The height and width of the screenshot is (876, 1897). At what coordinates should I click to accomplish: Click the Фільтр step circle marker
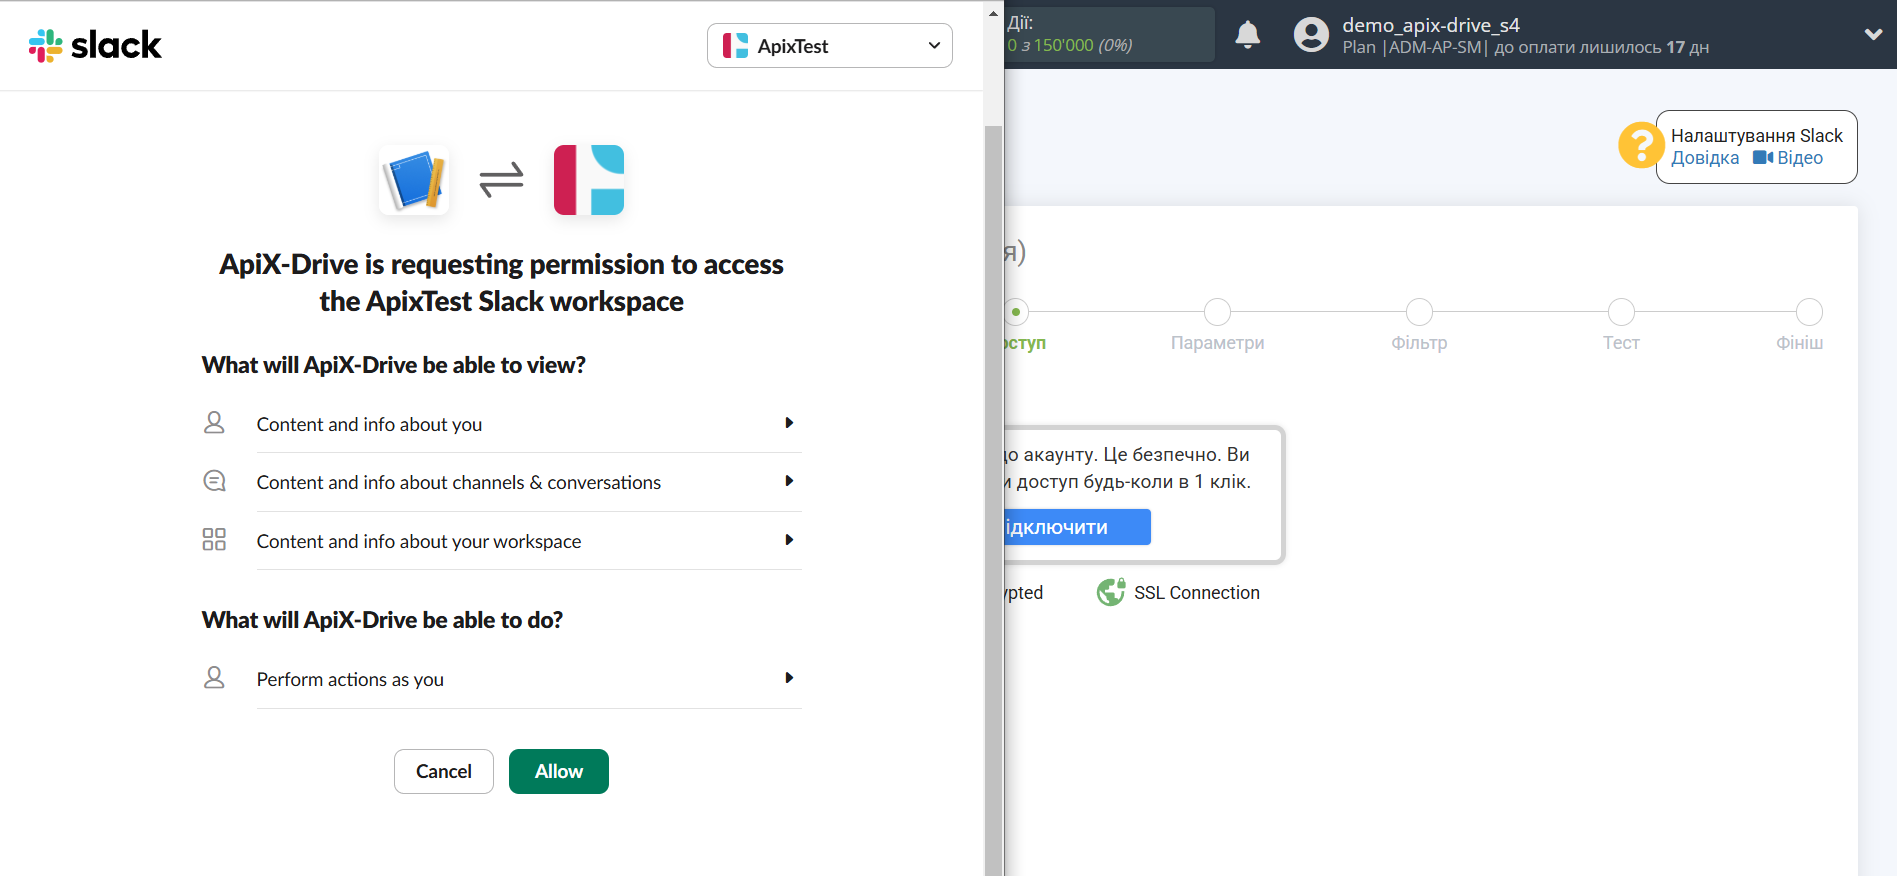1419,312
